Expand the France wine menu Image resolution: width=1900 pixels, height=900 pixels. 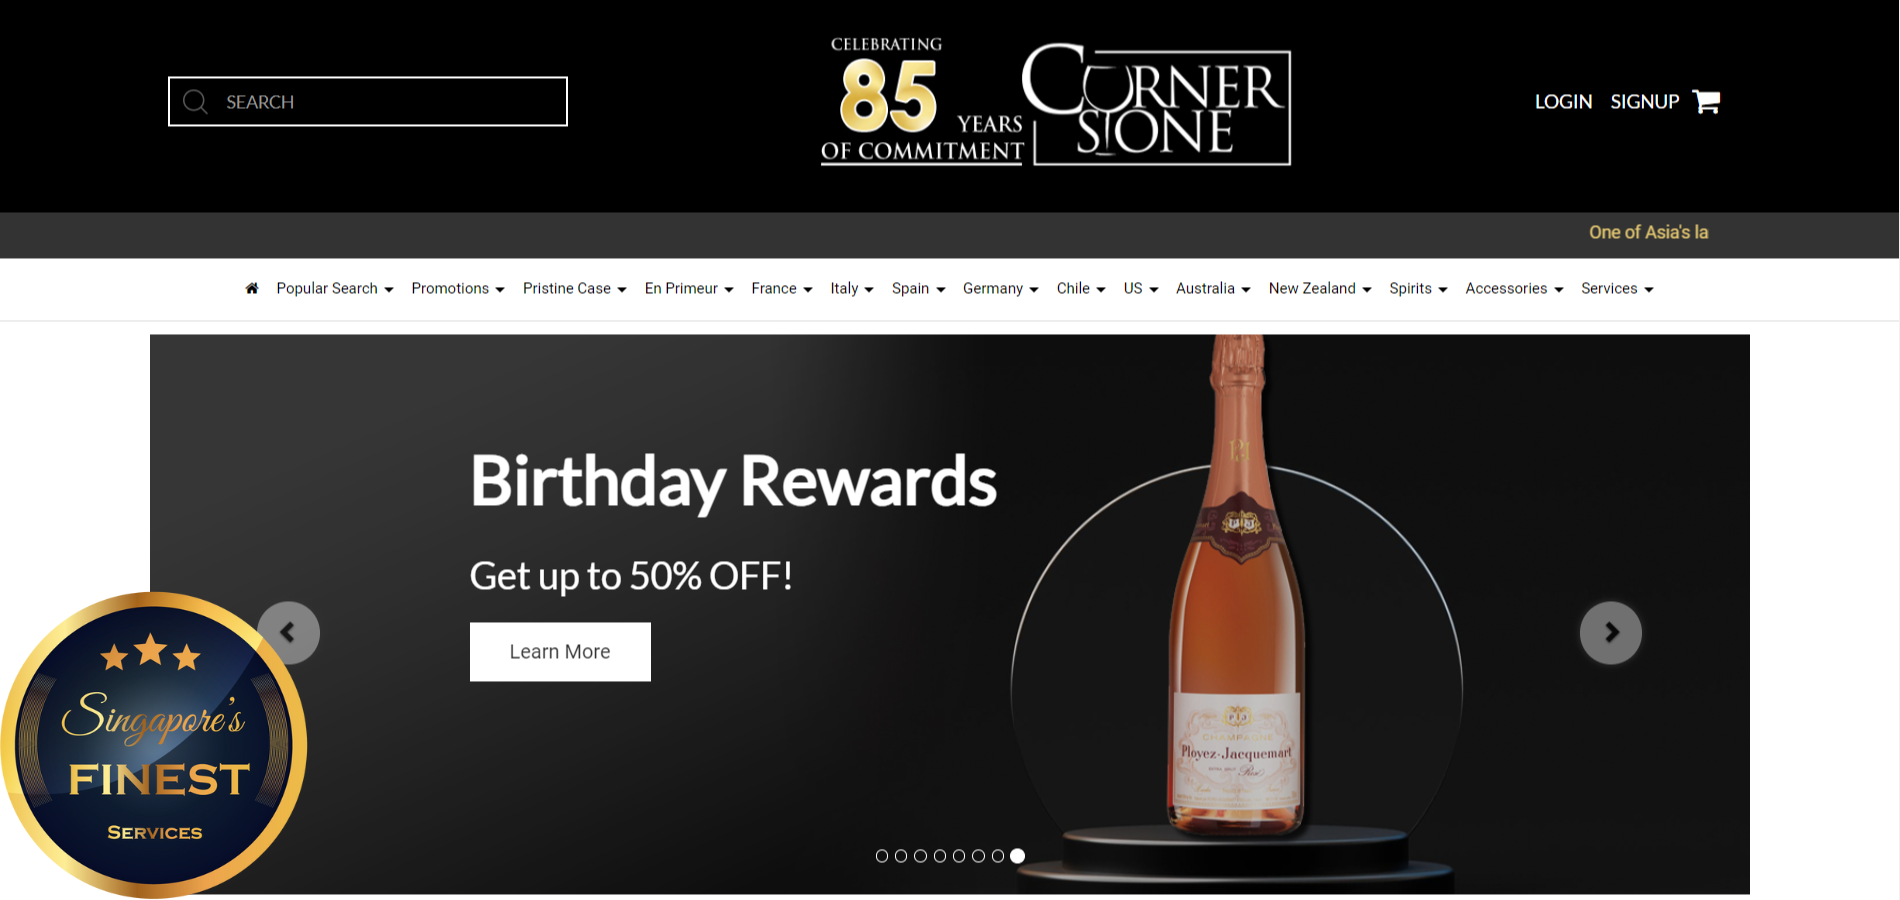782,288
